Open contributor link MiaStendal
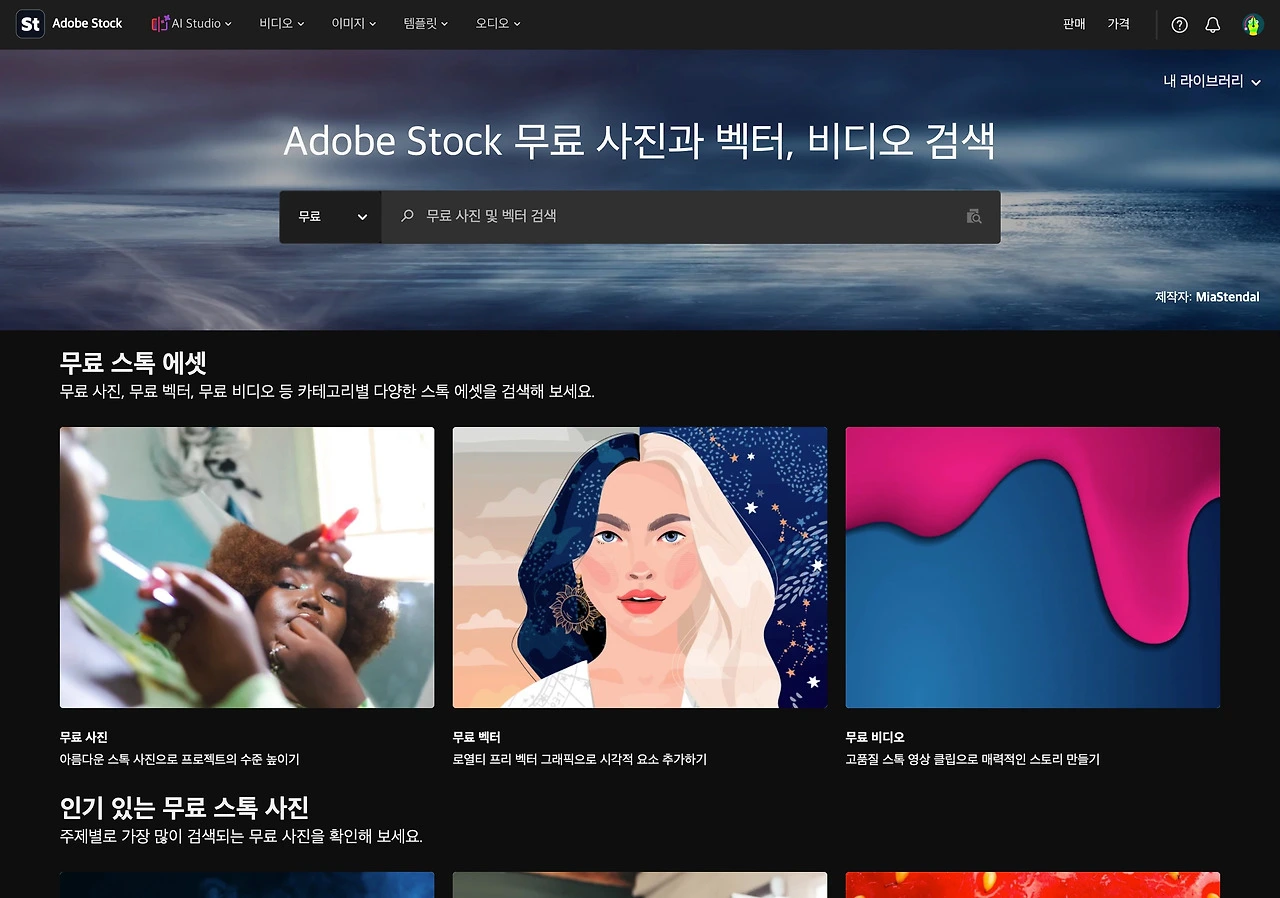Screen dimensions: 1280x898 click(x=1228, y=297)
